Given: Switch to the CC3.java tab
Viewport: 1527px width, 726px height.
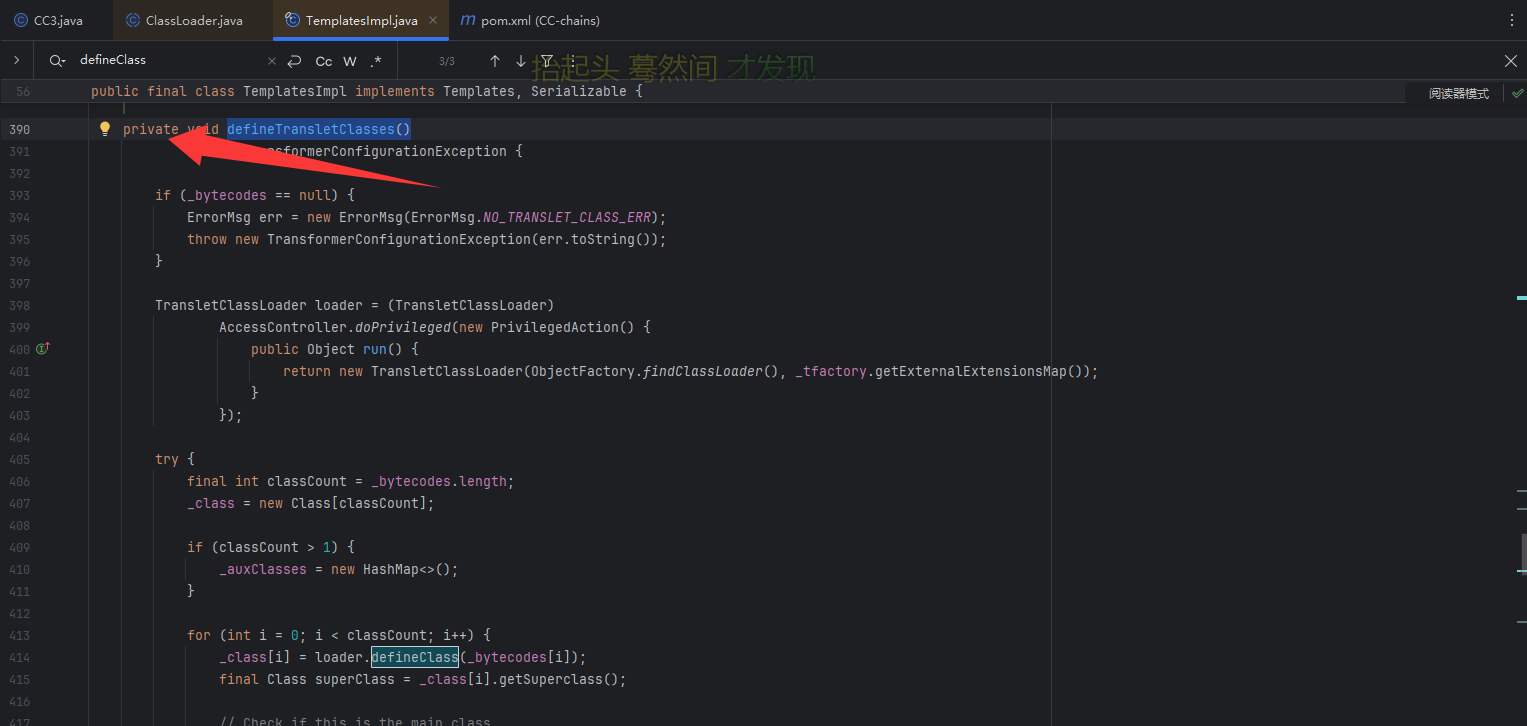Looking at the screenshot, I should 56,20.
